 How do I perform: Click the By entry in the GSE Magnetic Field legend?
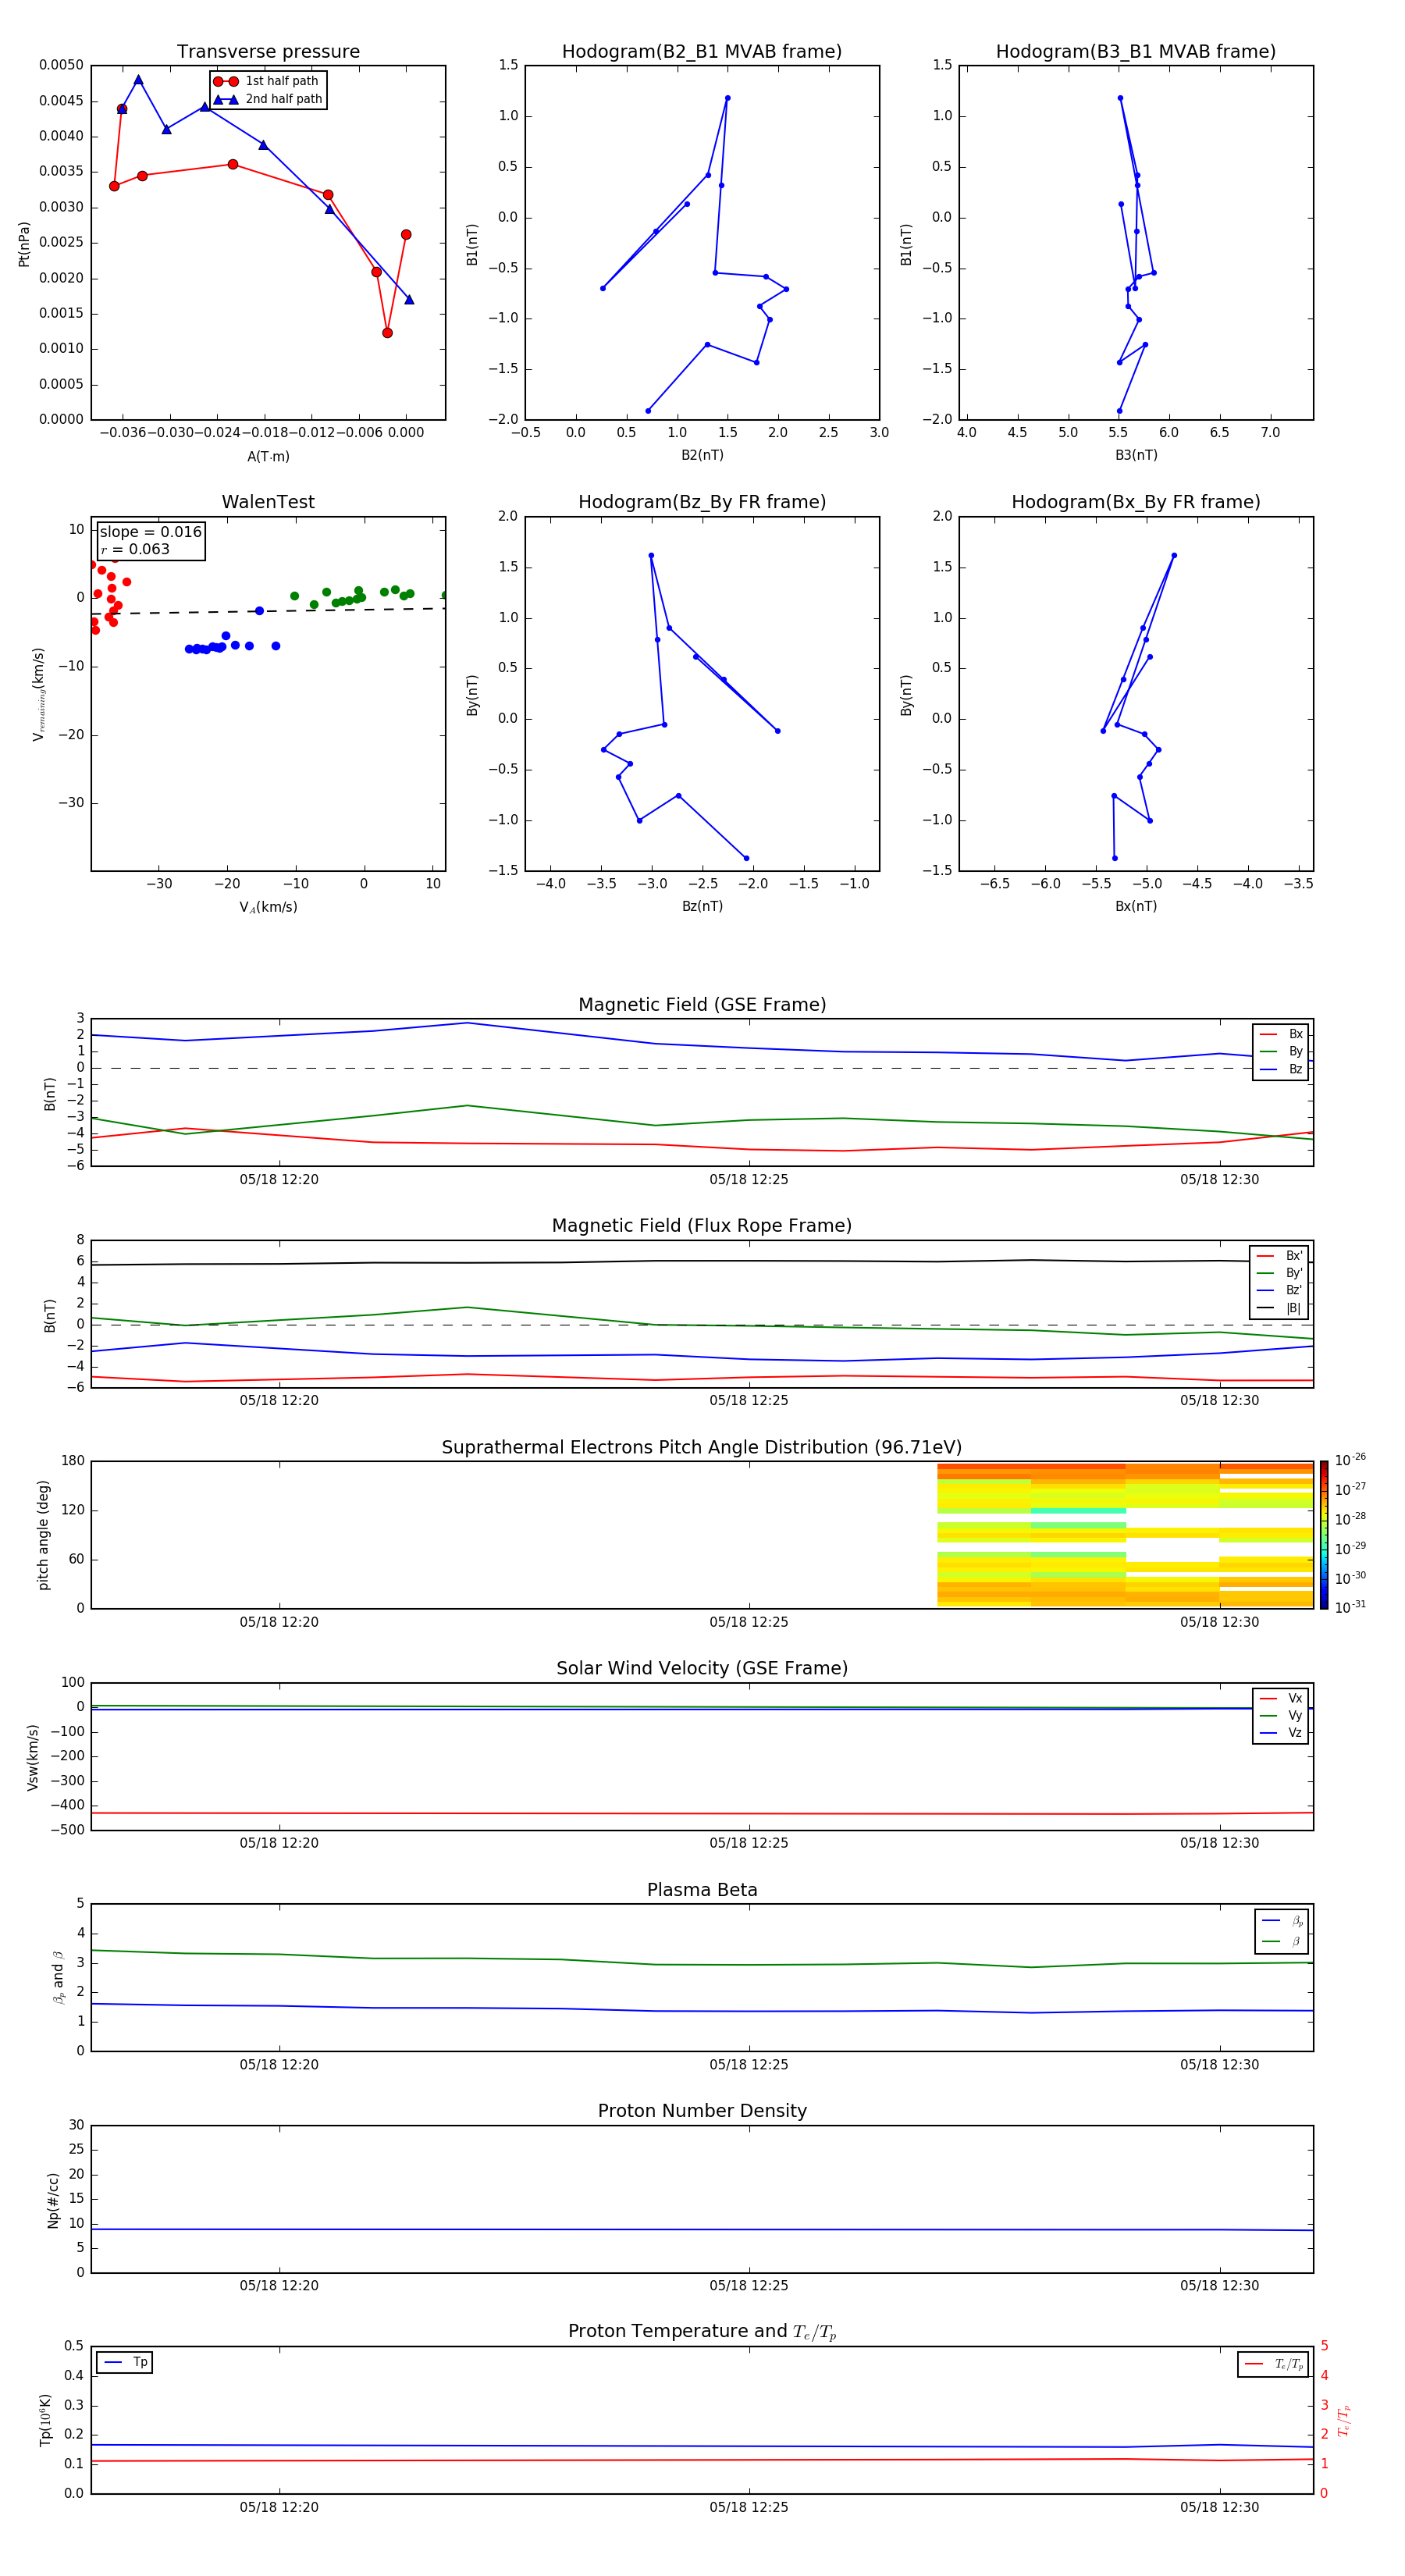click(x=1281, y=1051)
